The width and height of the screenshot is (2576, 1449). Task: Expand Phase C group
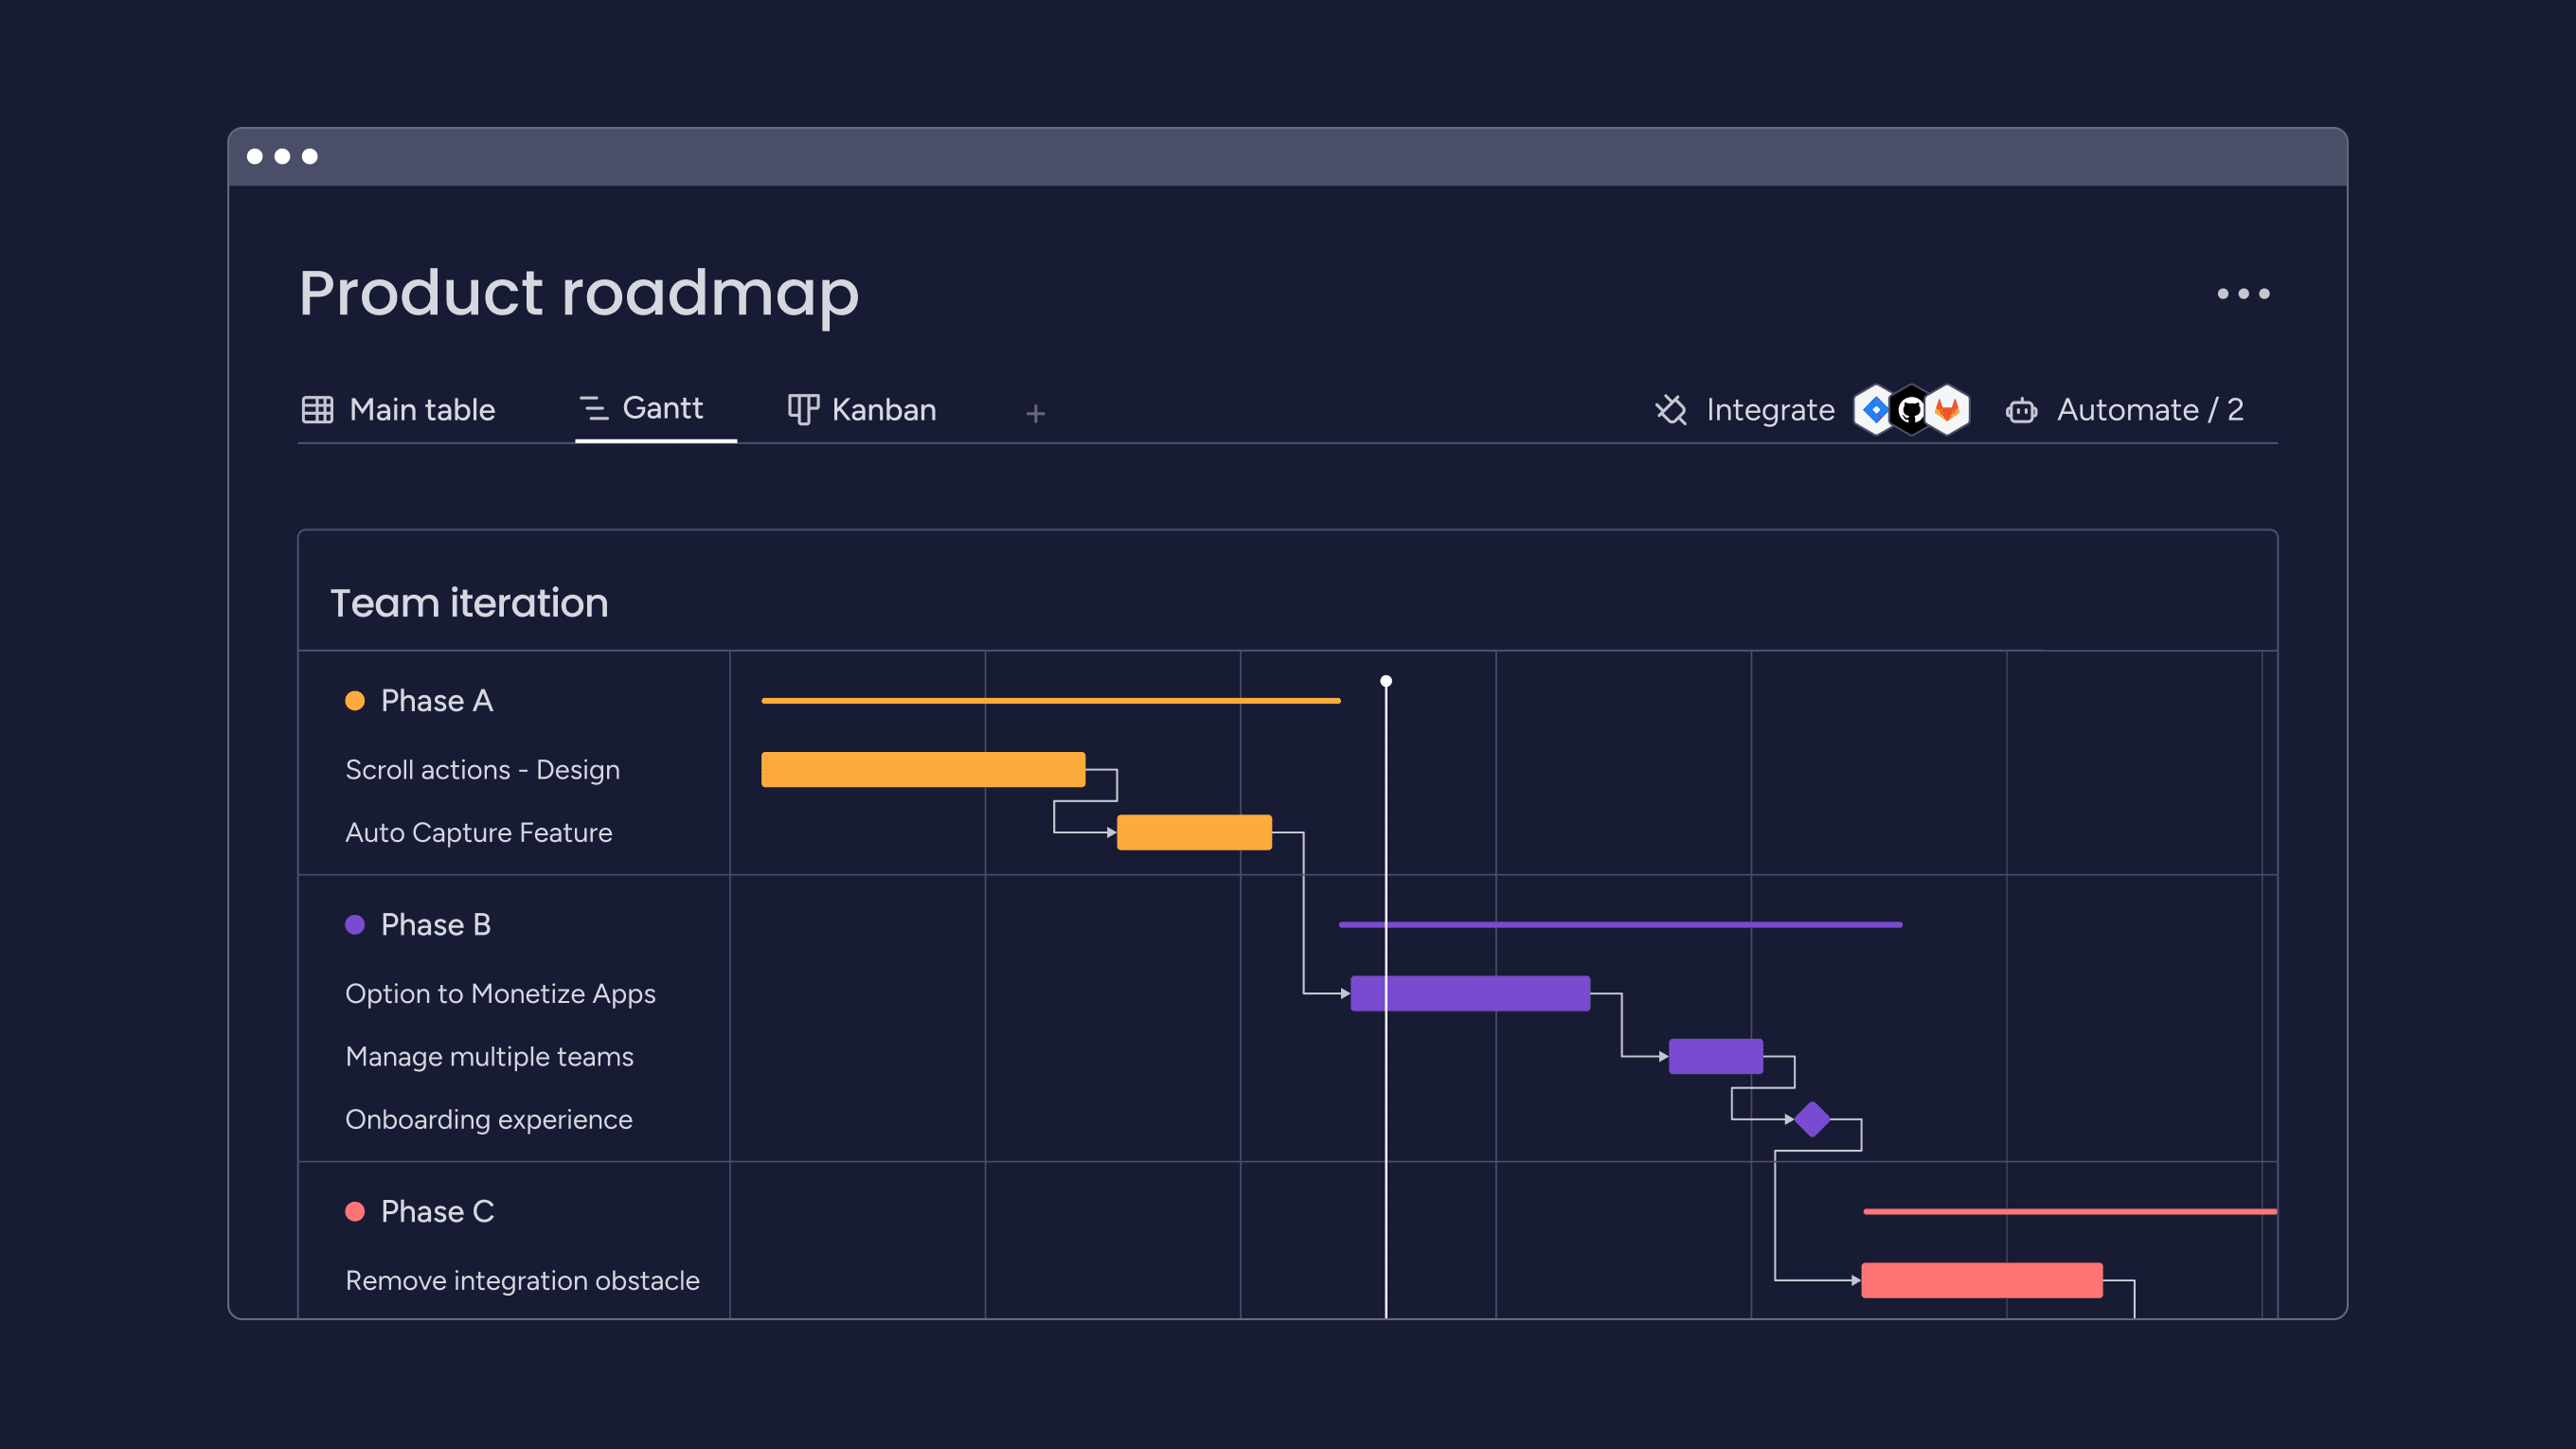coord(436,1212)
